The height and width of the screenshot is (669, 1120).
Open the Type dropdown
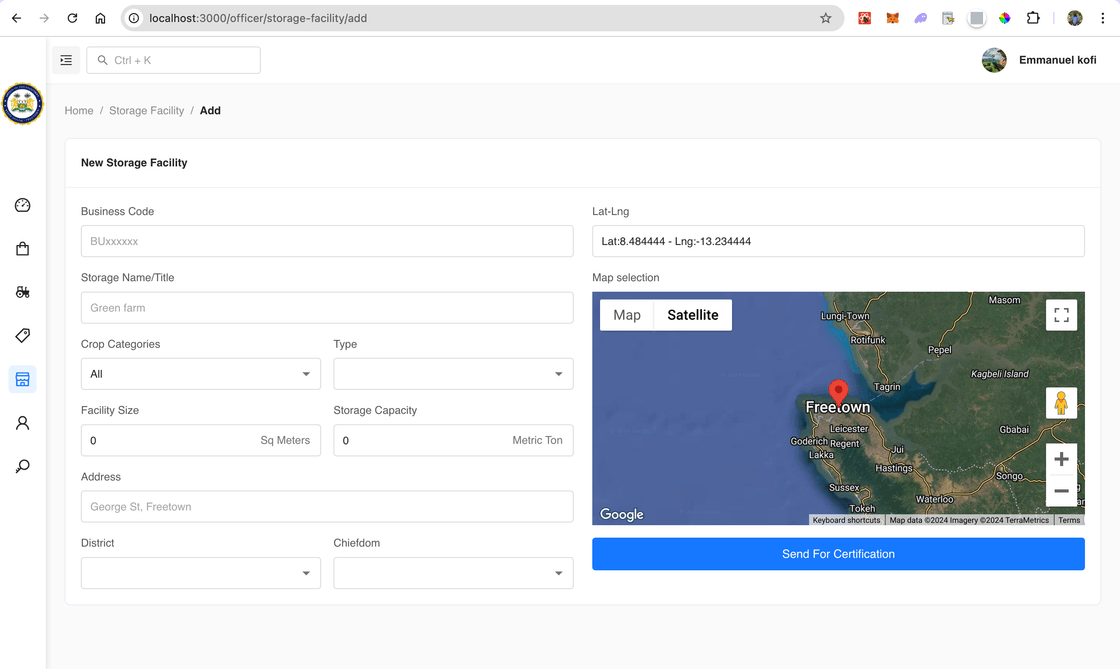tap(454, 374)
